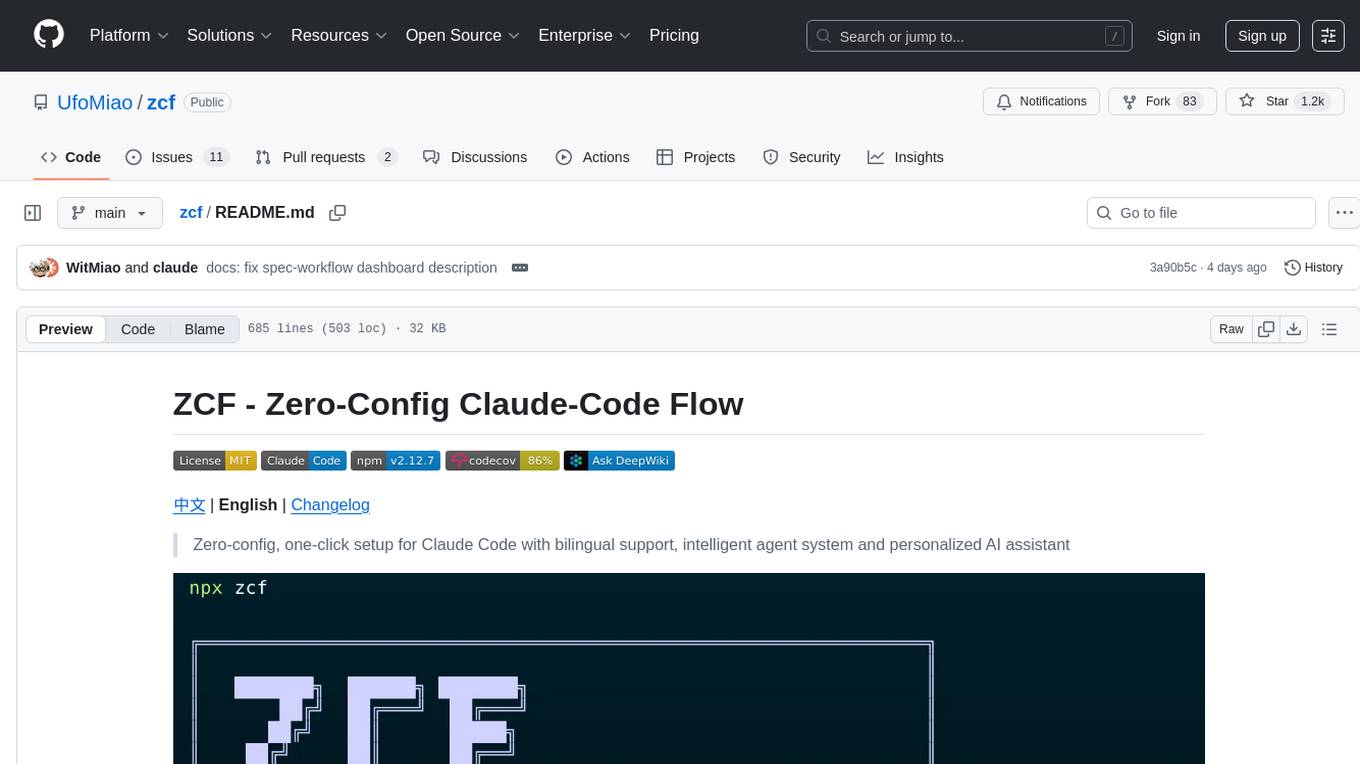
Task: Focus the Go to file field
Action: [x=1201, y=213]
